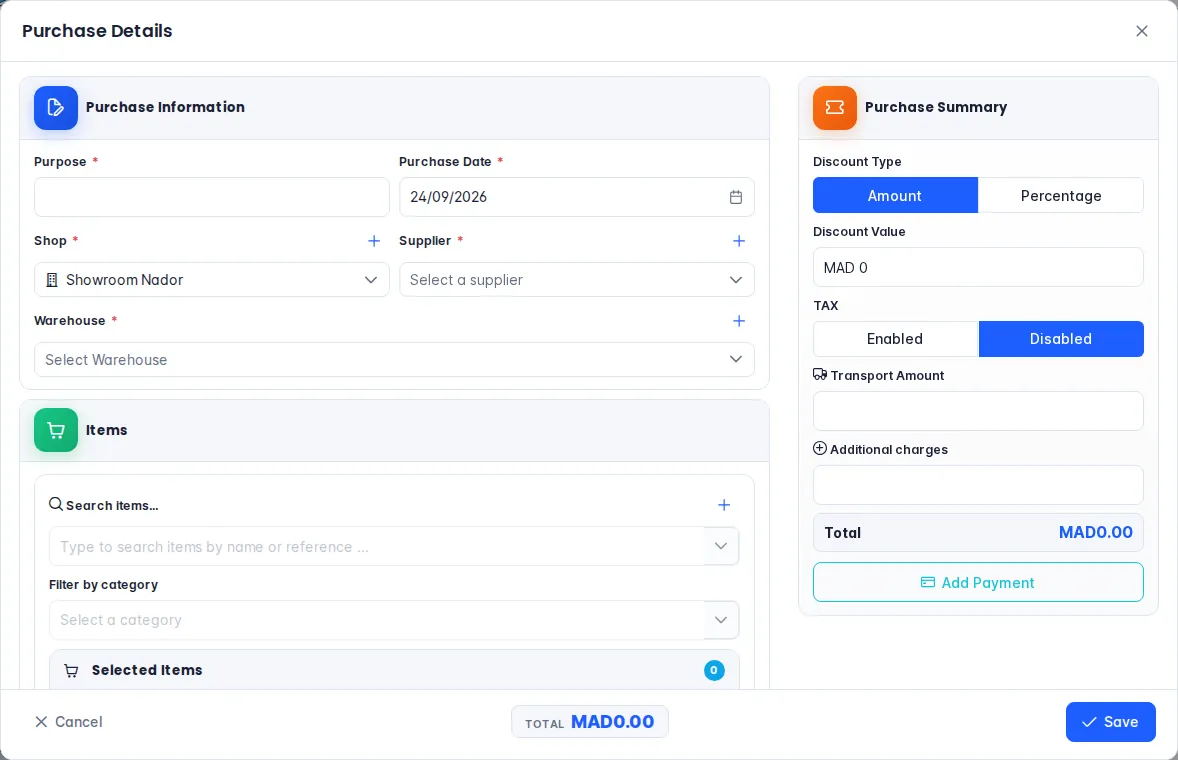Focus the Transport Amount input
Viewport: 1178px width, 760px height.
(978, 411)
